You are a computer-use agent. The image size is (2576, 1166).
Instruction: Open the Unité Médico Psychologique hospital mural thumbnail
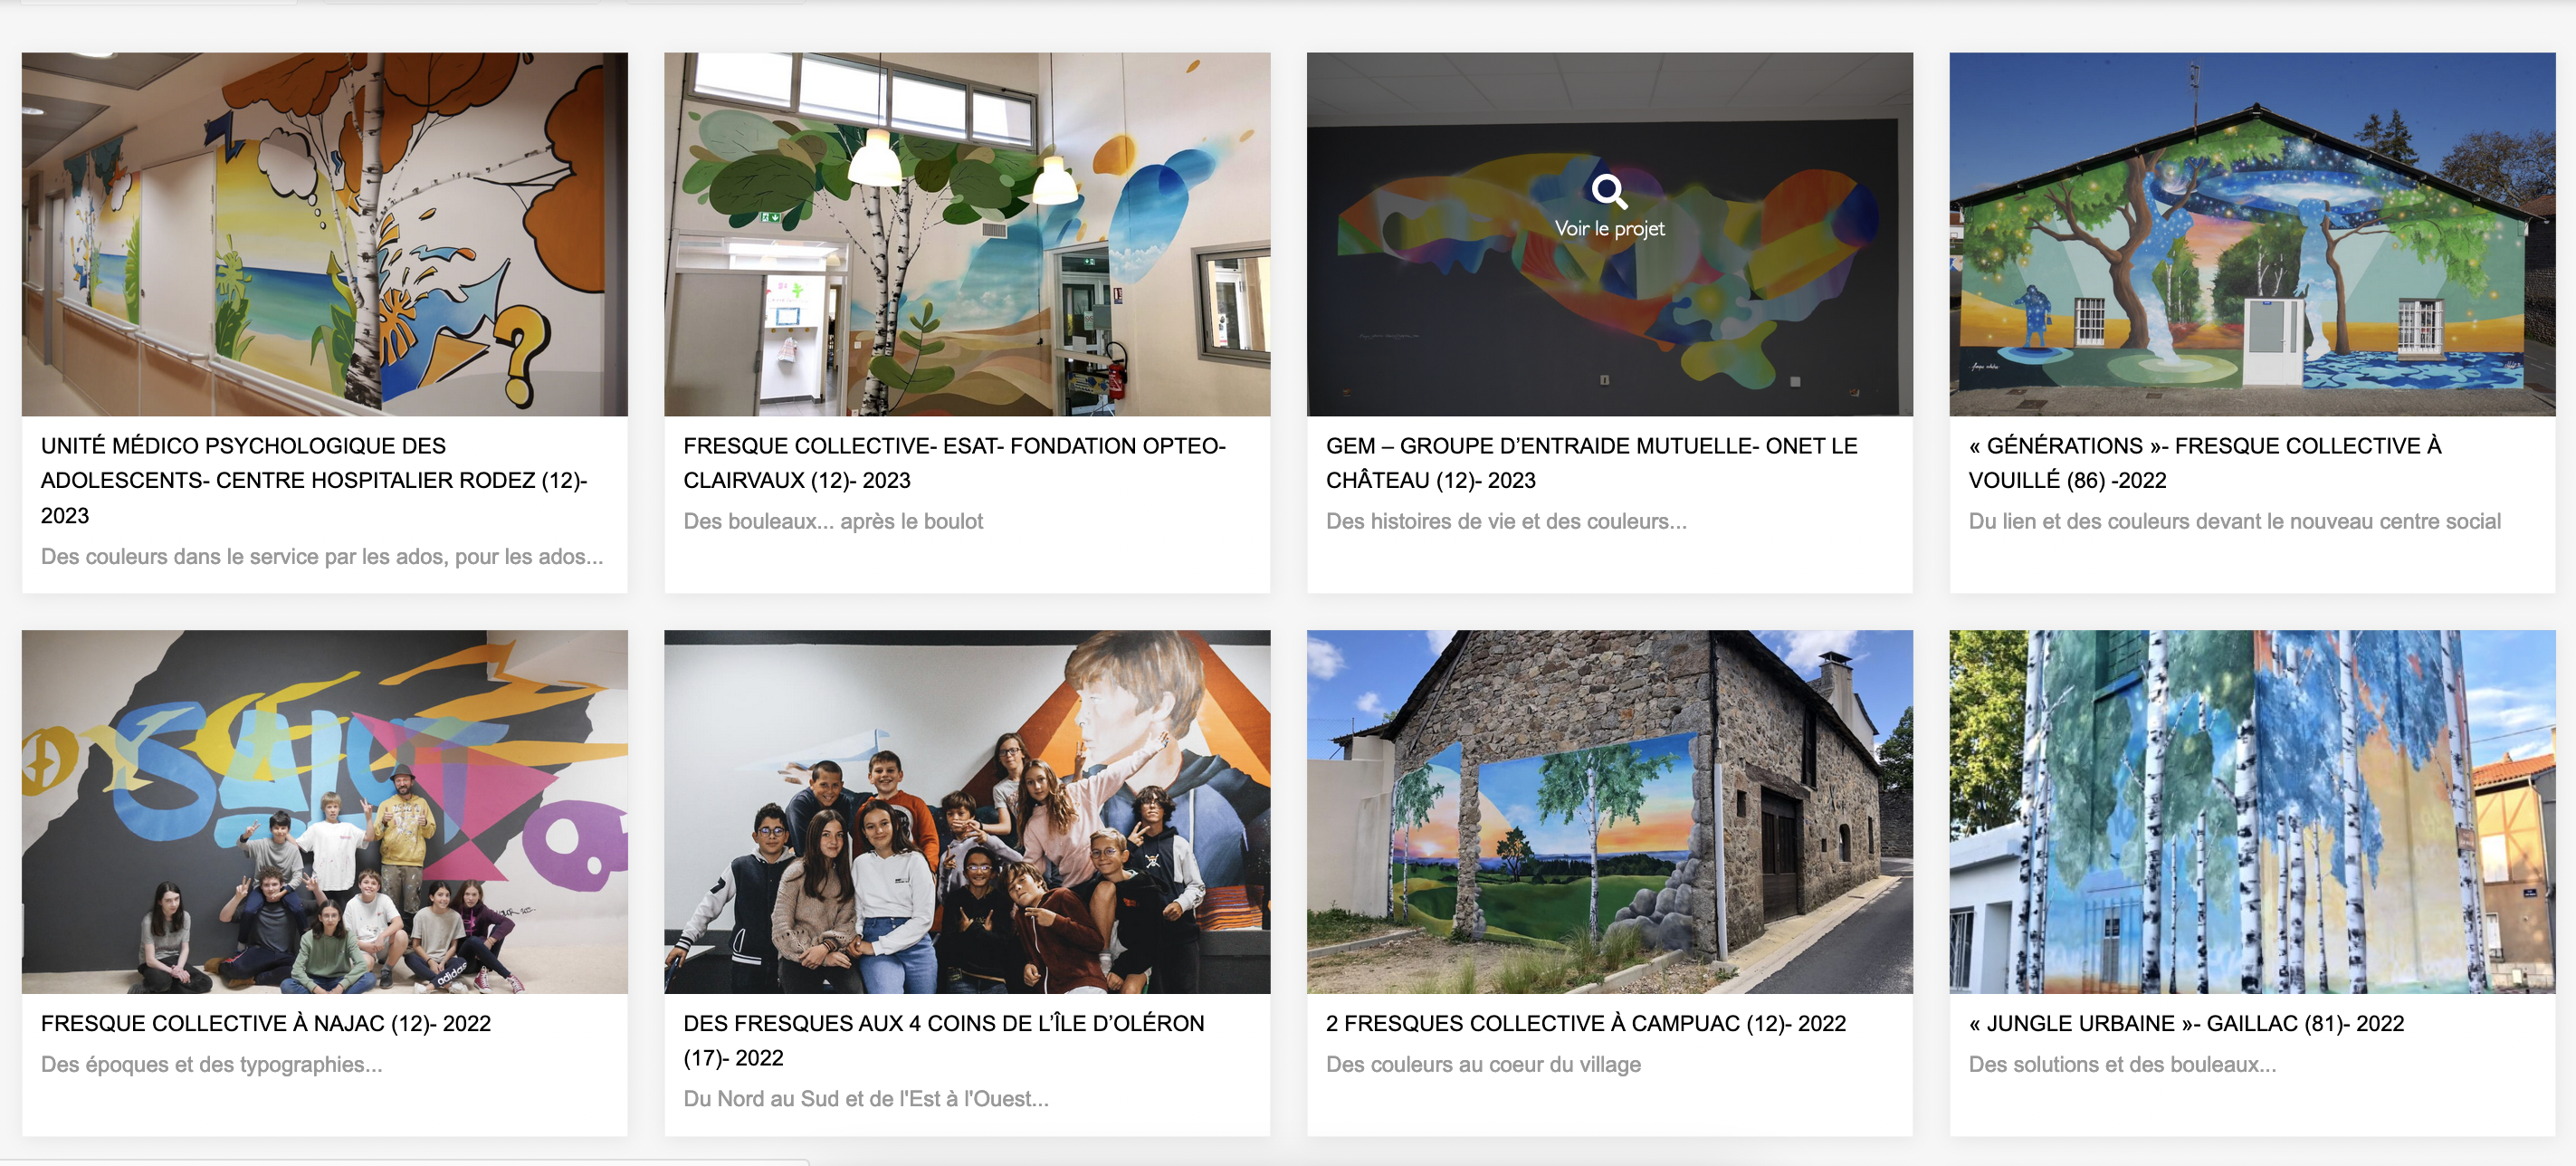pos(325,234)
